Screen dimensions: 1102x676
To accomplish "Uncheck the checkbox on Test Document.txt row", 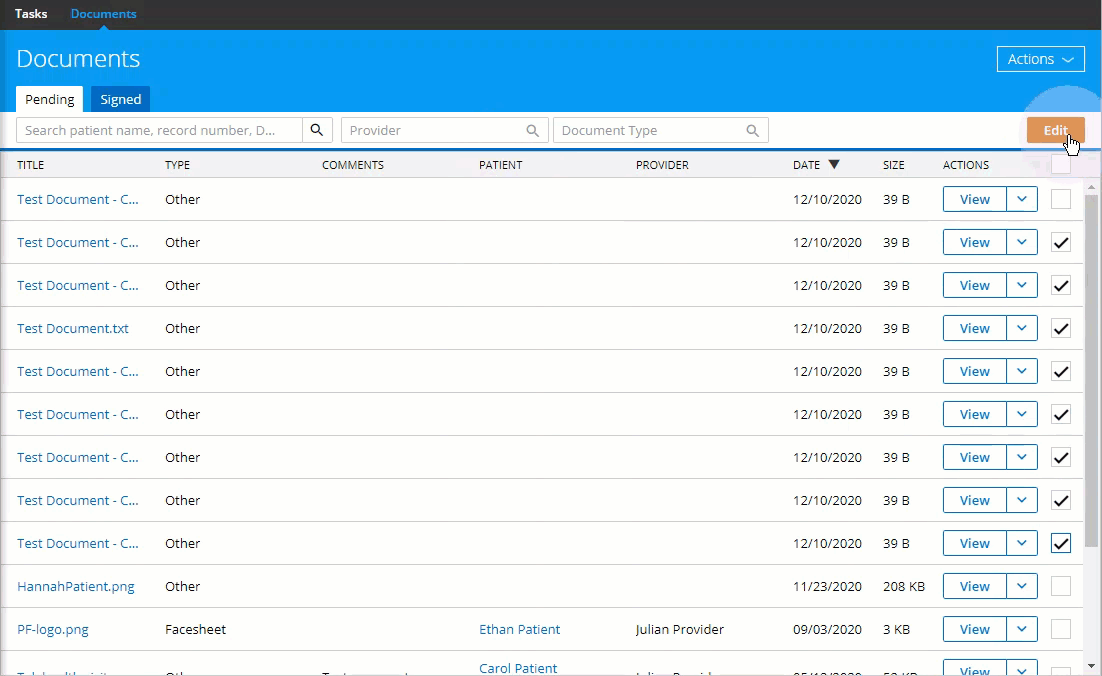I will coord(1061,328).
